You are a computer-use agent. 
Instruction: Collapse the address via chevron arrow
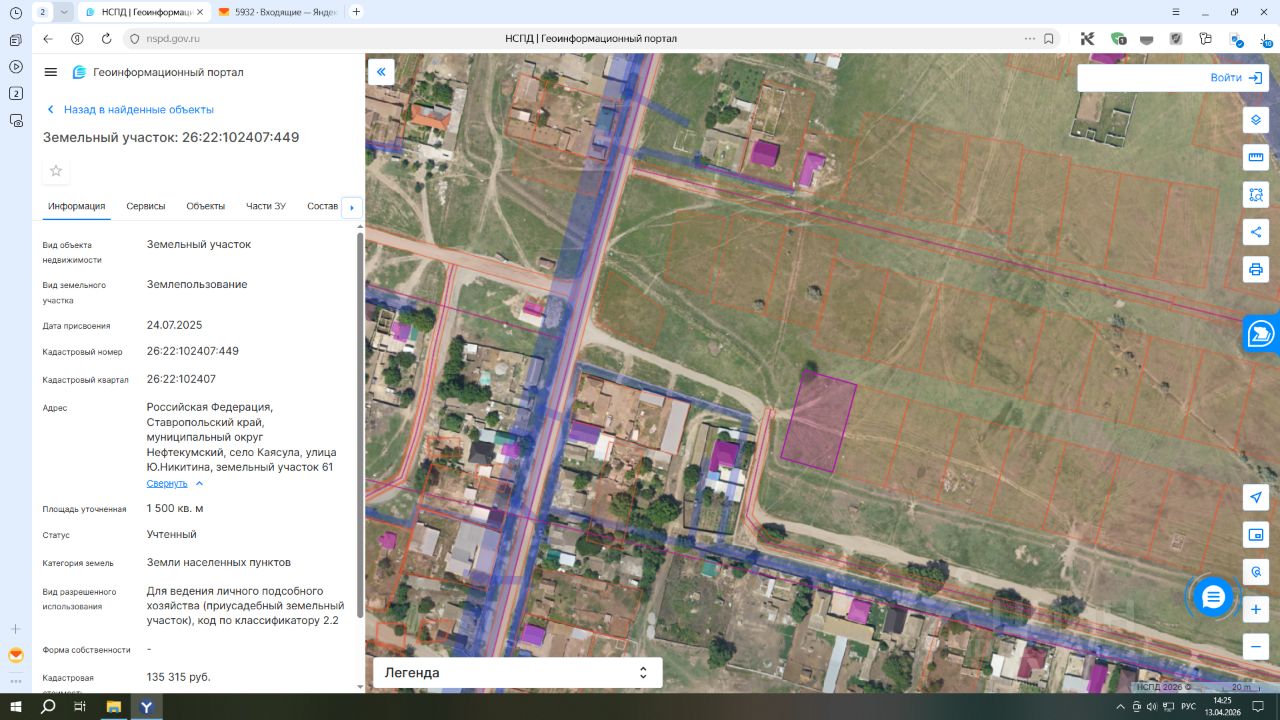click(199, 484)
